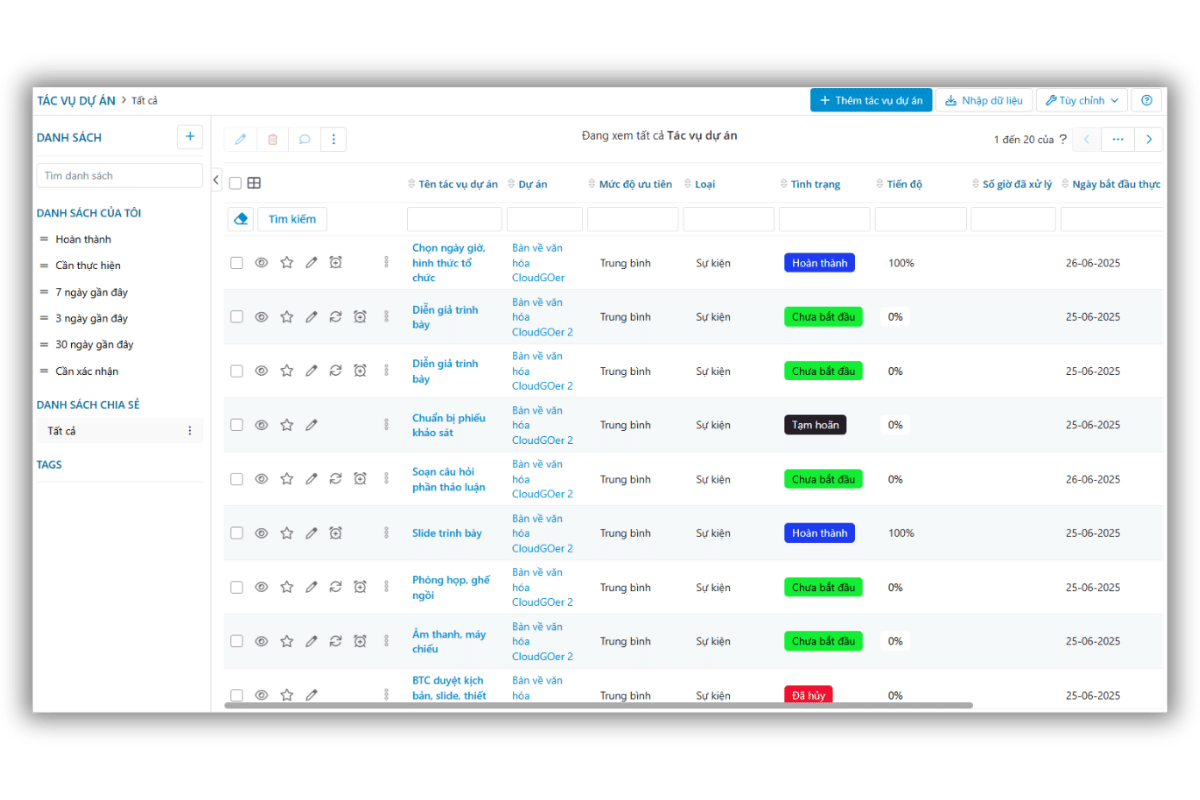1200x800 pixels.
Task: Click the horizontal scrollbar under the table
Action: (598, 705)
